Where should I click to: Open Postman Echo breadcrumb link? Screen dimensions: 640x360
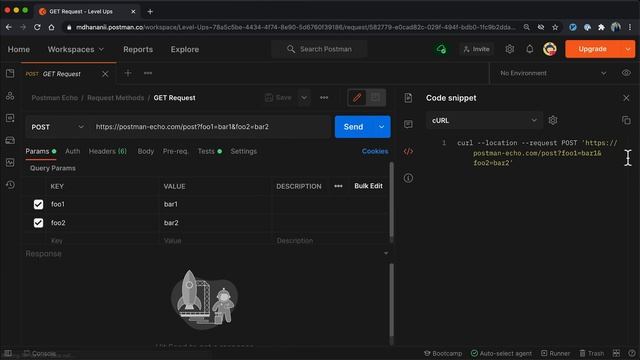(x=55, y=98)
